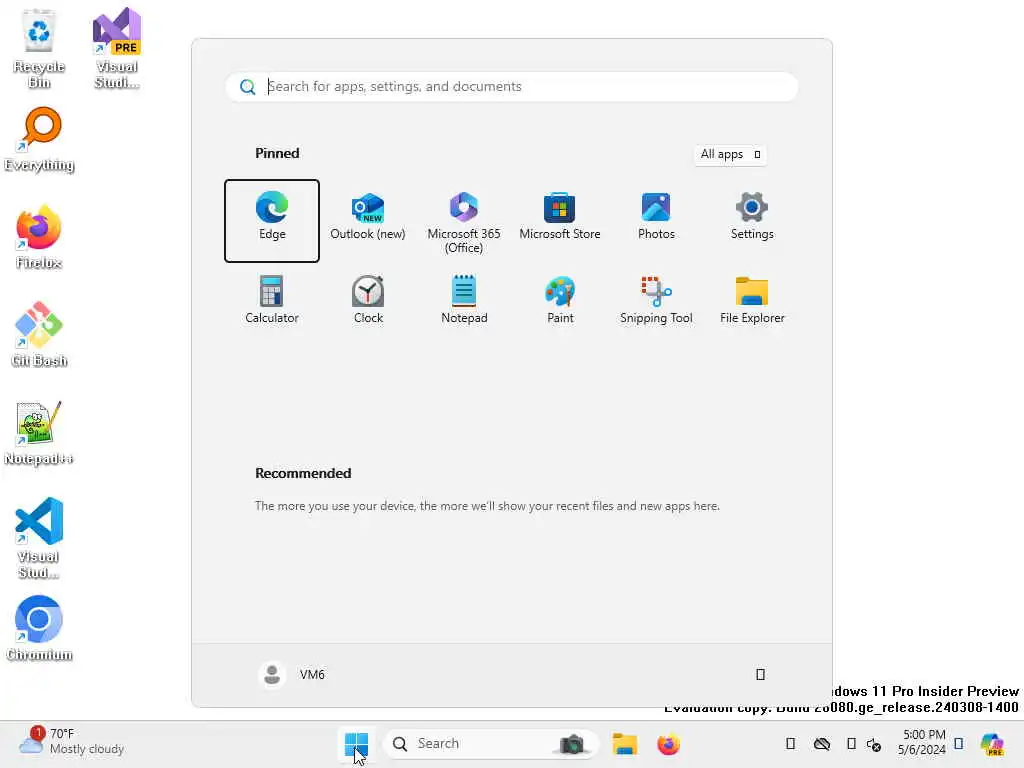Launch Notepad from pinned apps

pyautogui.click(x=464, y=300)
